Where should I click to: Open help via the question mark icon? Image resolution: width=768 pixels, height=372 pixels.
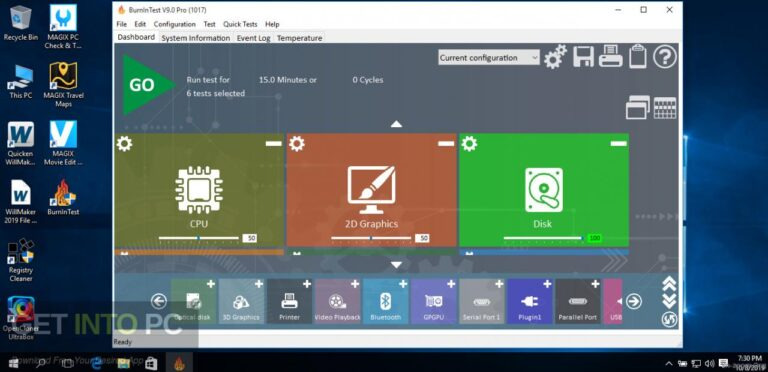(x=665, y=57)
